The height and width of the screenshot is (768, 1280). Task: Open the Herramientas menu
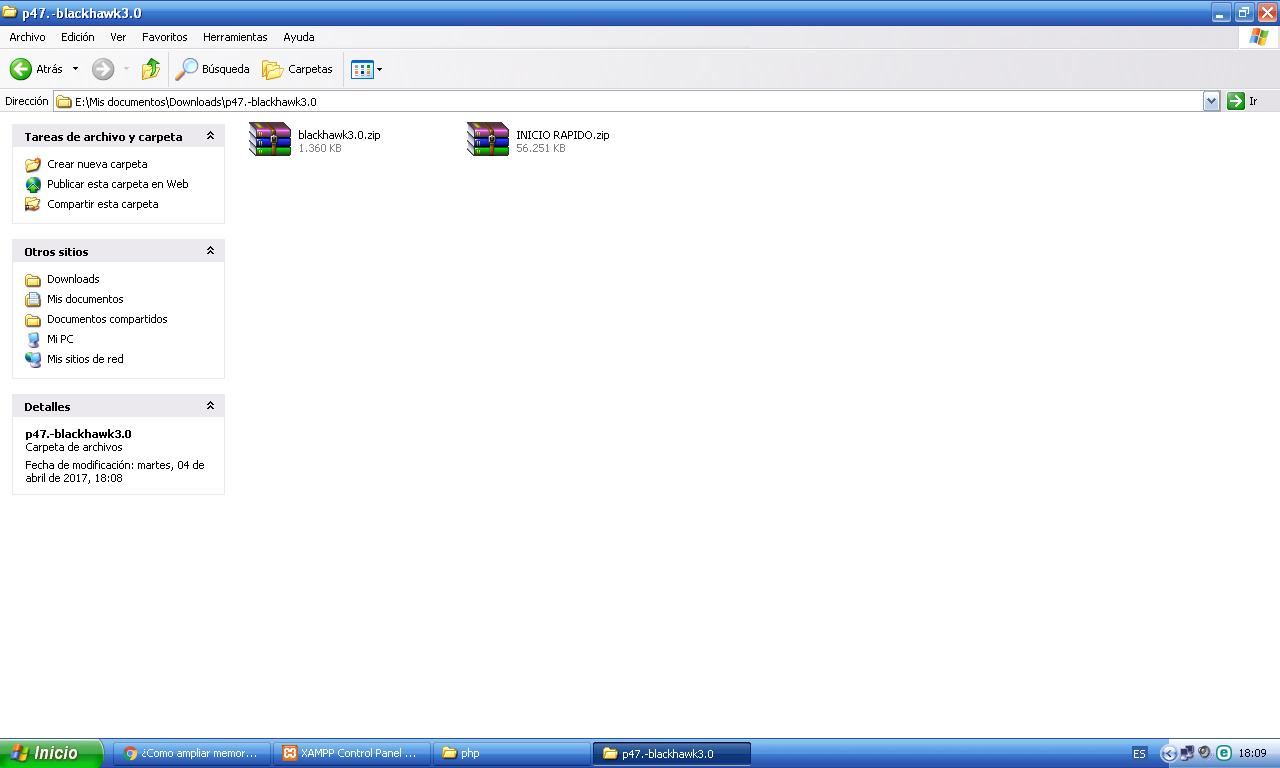[235, 37]
